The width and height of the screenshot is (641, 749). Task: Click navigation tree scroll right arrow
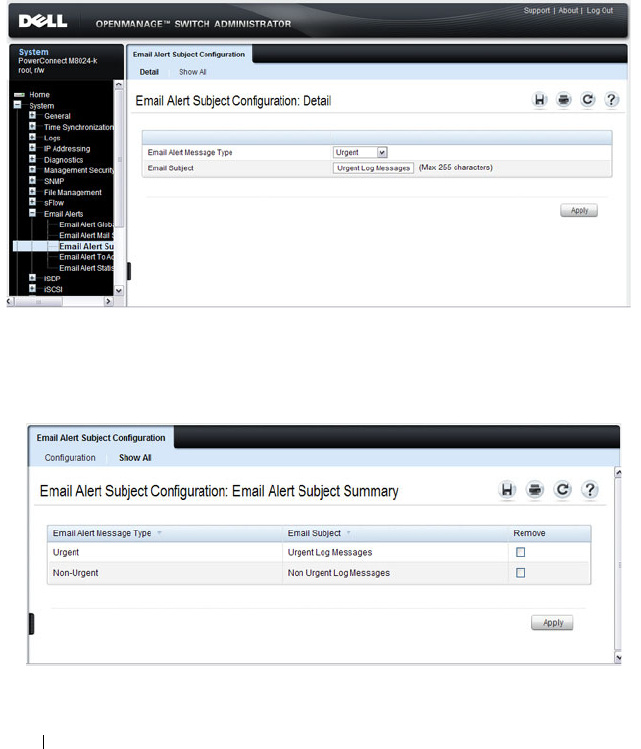coord(108,301)
